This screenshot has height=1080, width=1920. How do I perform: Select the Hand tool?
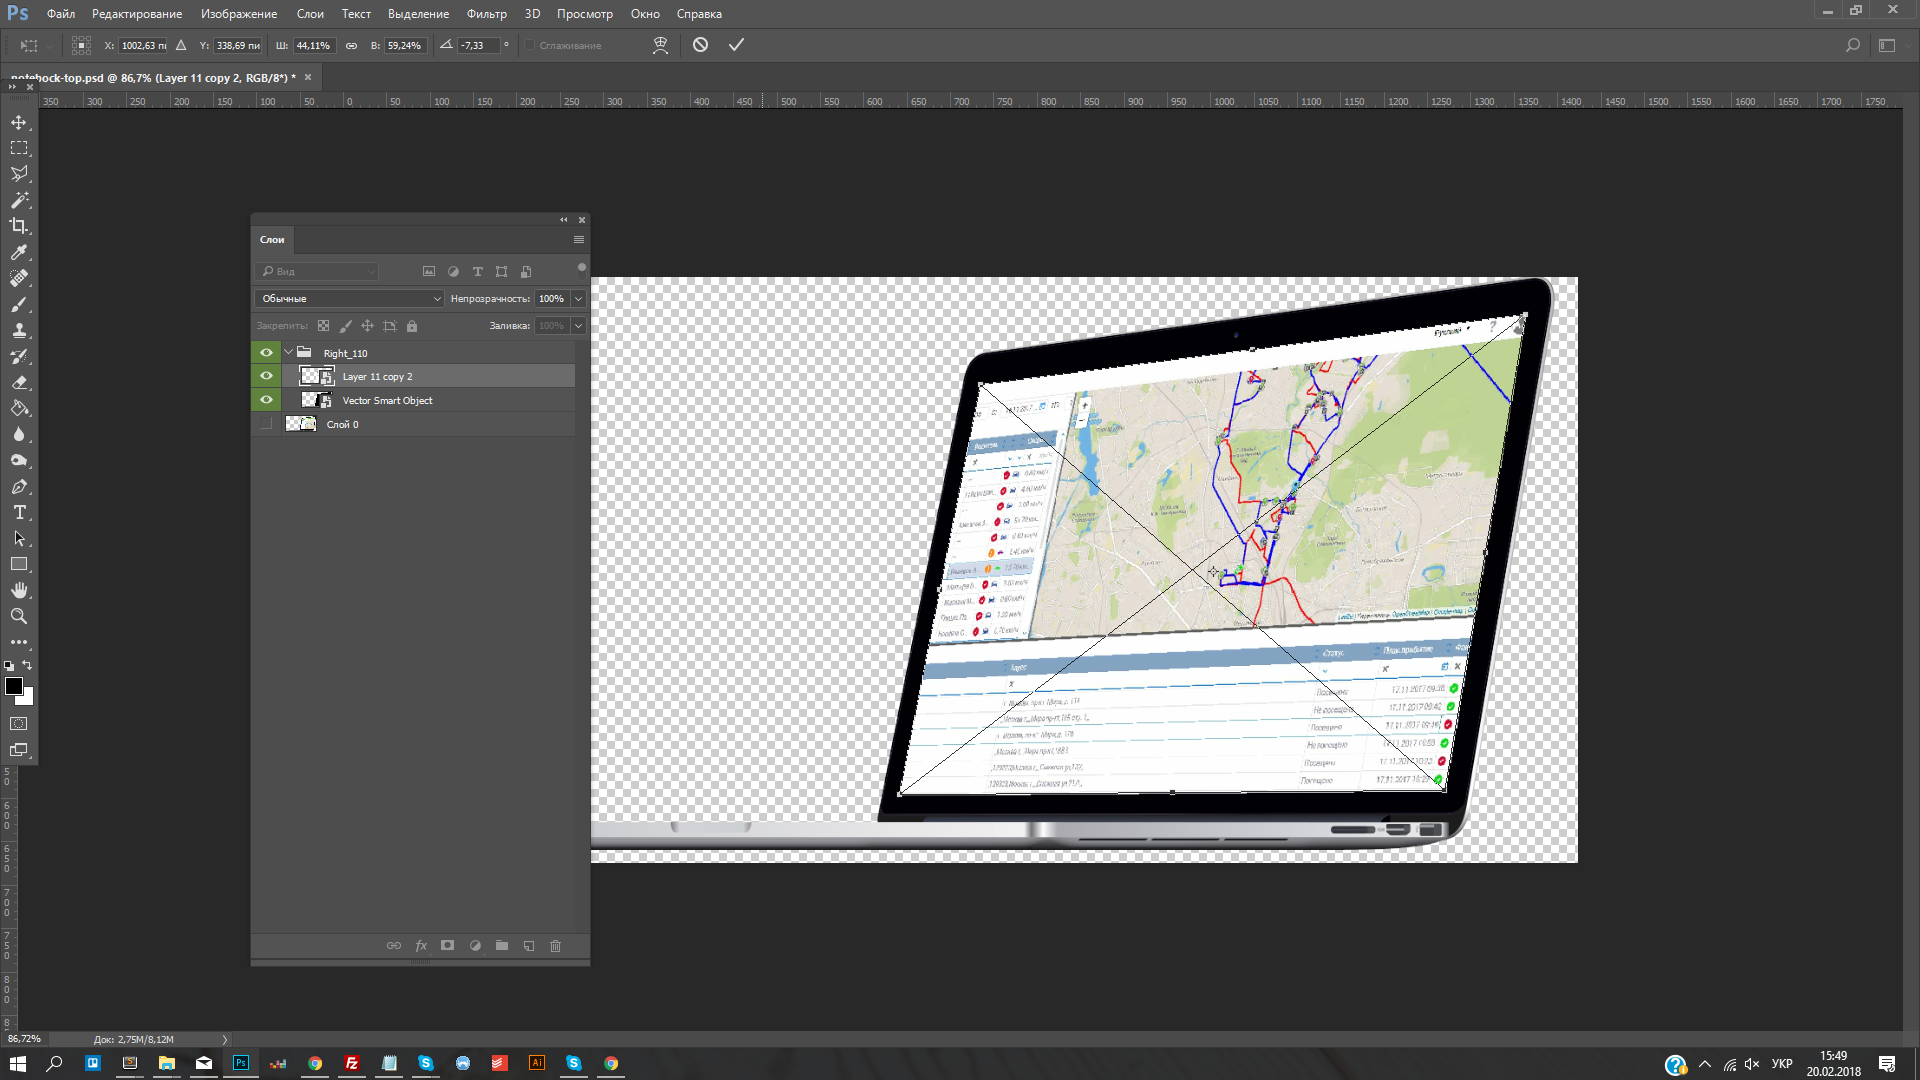coord(19,590)
